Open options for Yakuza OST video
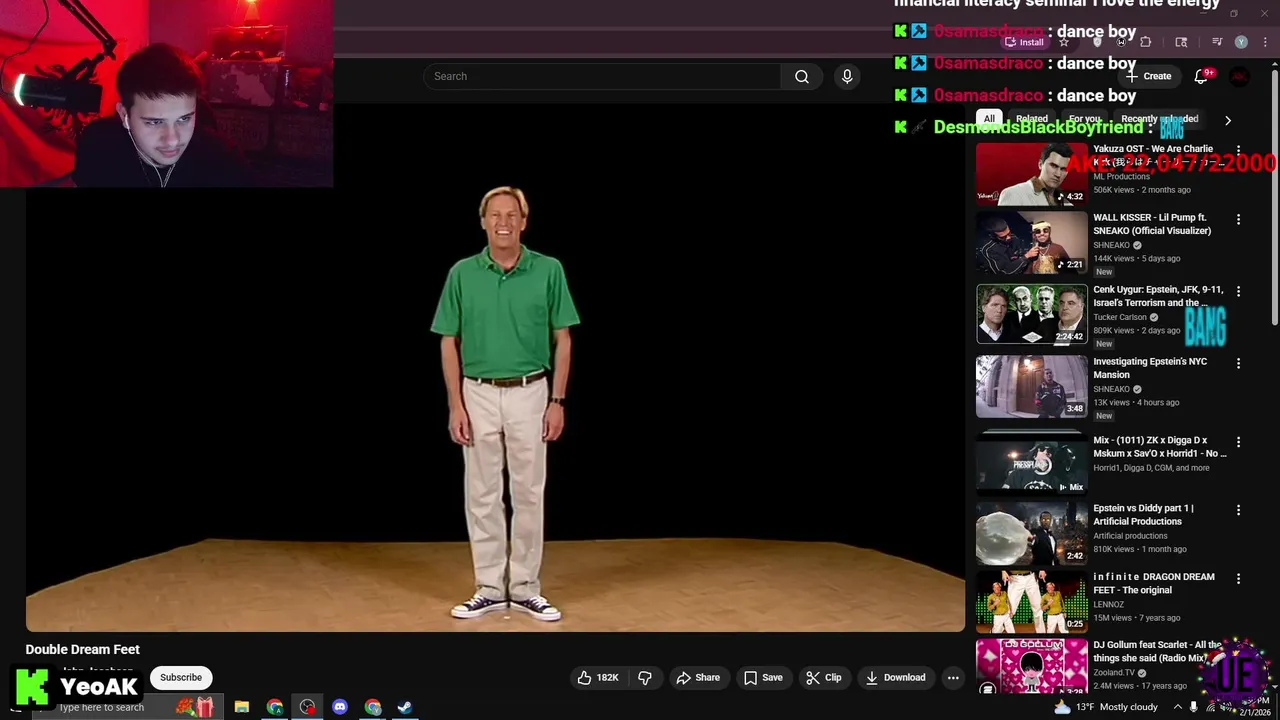The height and width of the screenshot is (720, 1280). click(1238, 150)
